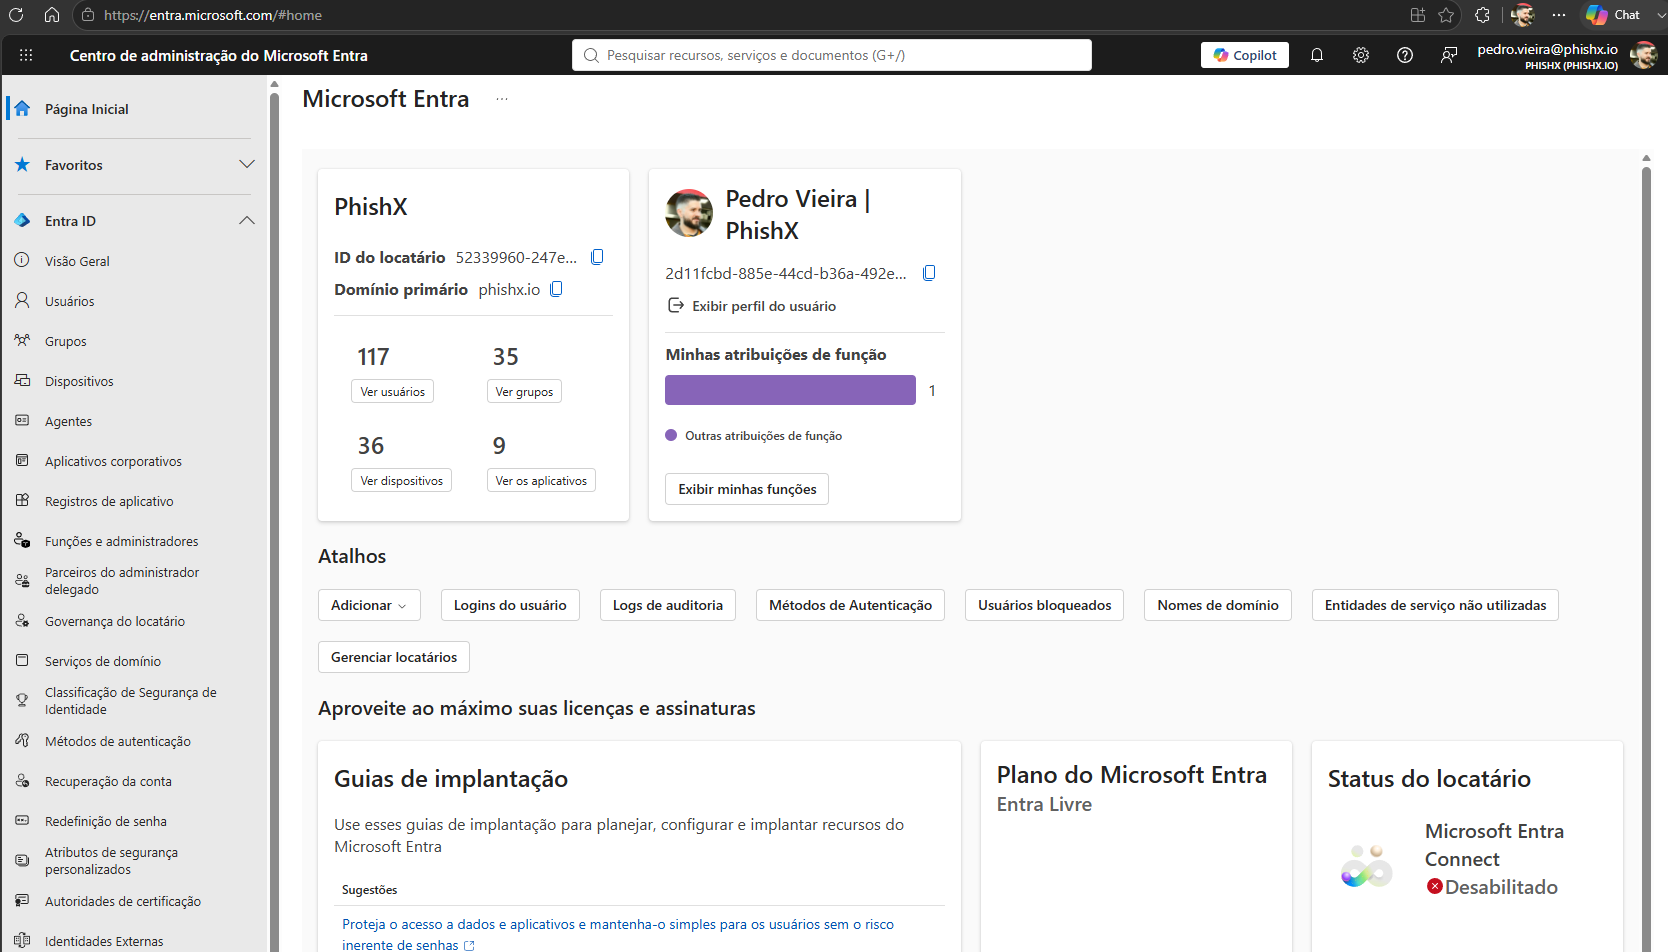Click Exibir minhas funções button
This screenshot has width=1668, height=952.
click(747, 489)
